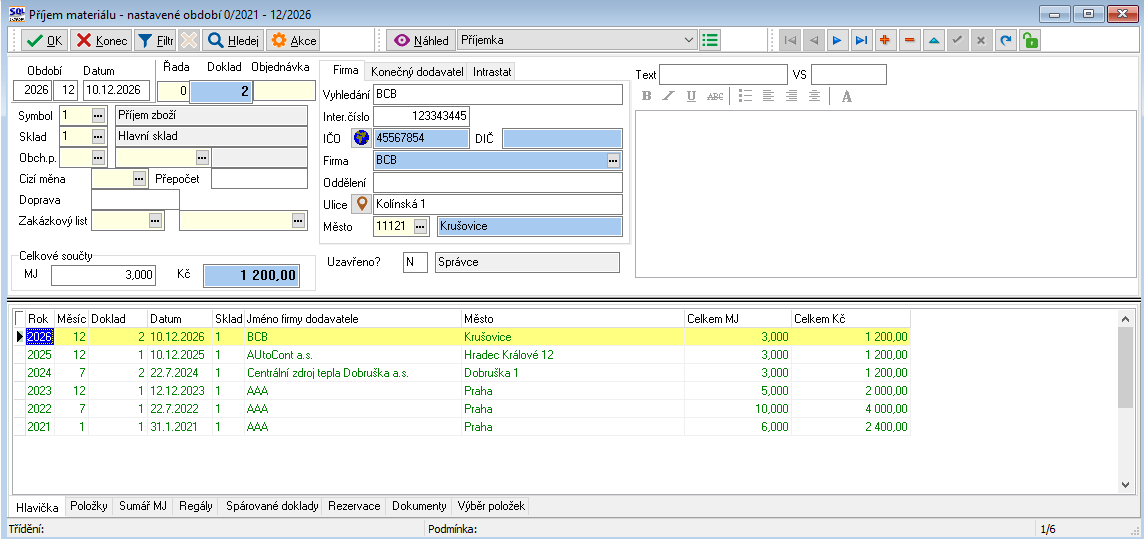Go to the next record arrow

click(x=838, y=40)
